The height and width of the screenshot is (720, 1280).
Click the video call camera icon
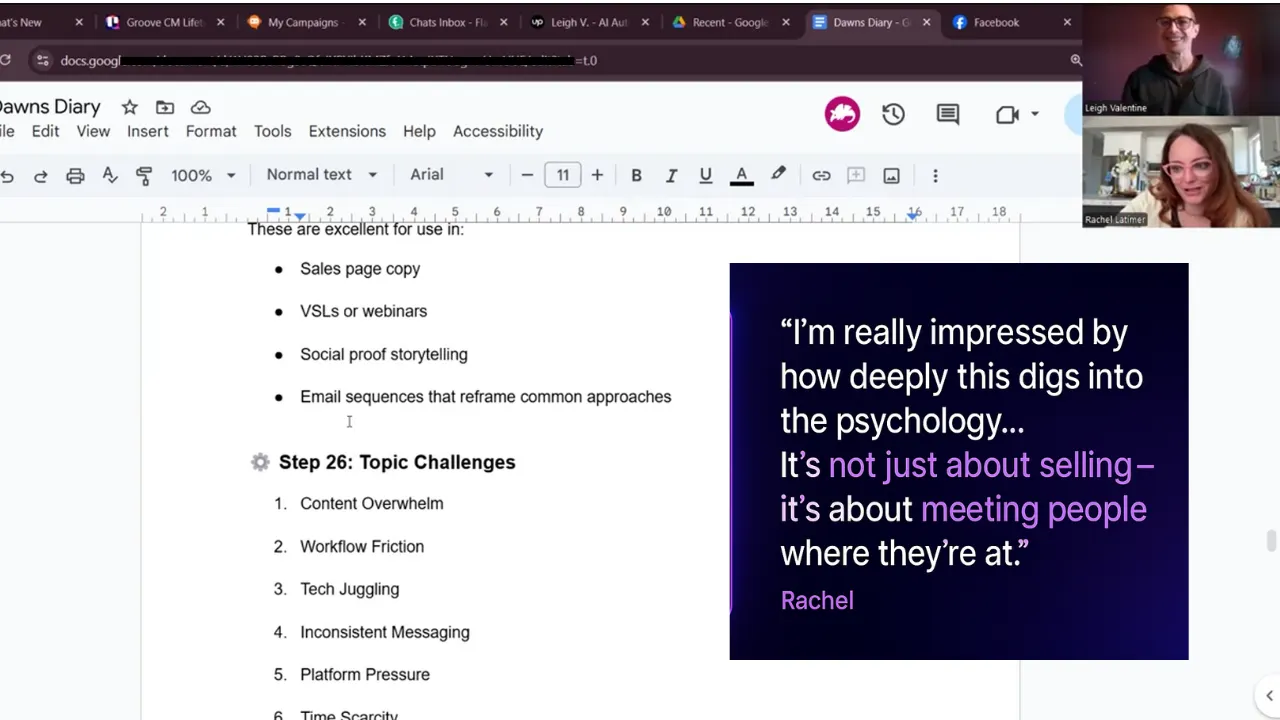tap(1007, 115)
